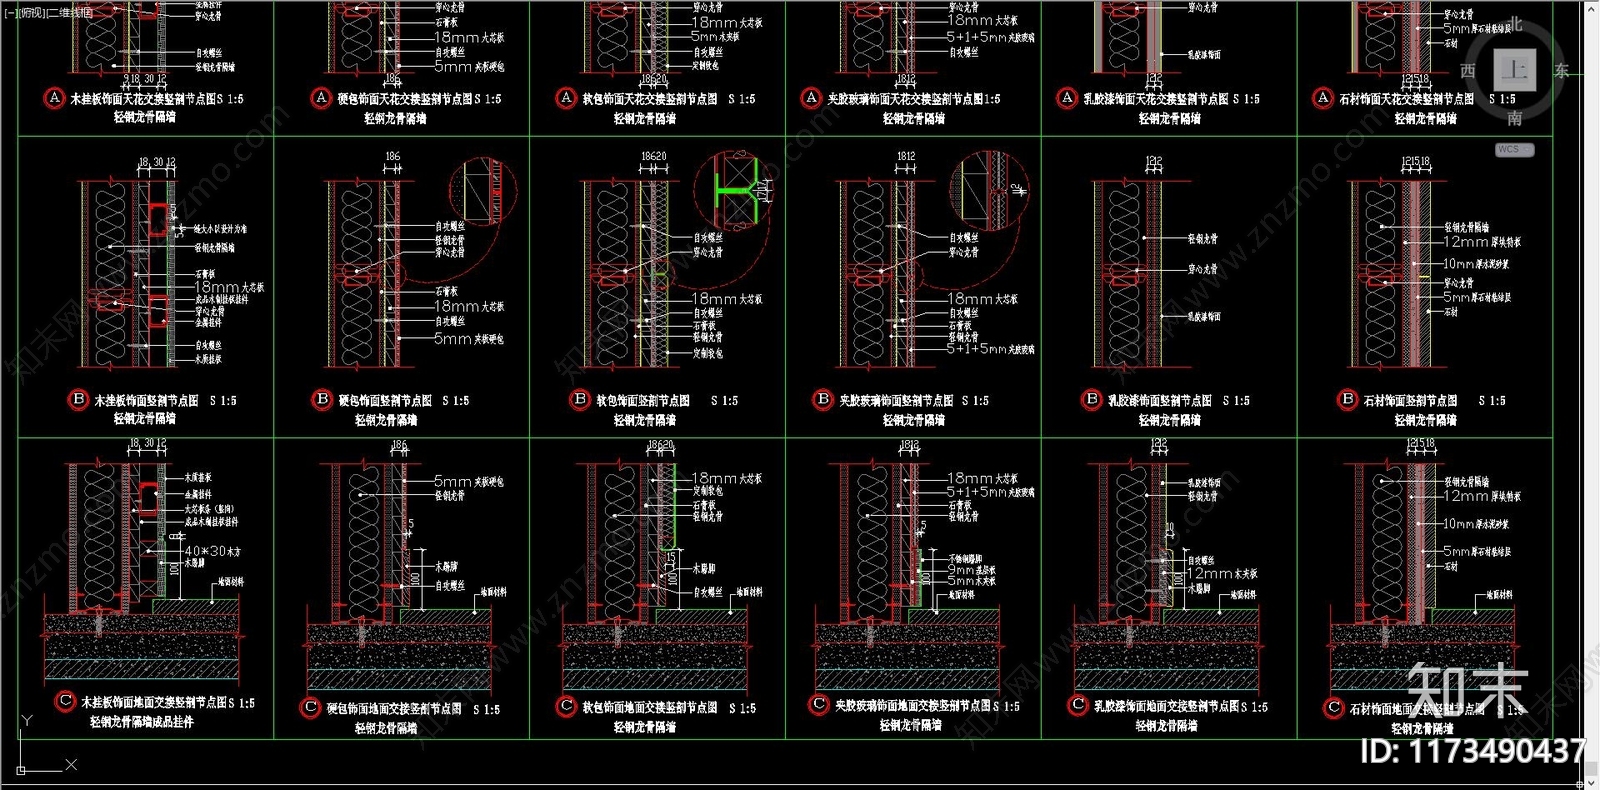Open the 二维线框 visual style menu
This screenshot has height=790, width=1600.
click(69, 13)
